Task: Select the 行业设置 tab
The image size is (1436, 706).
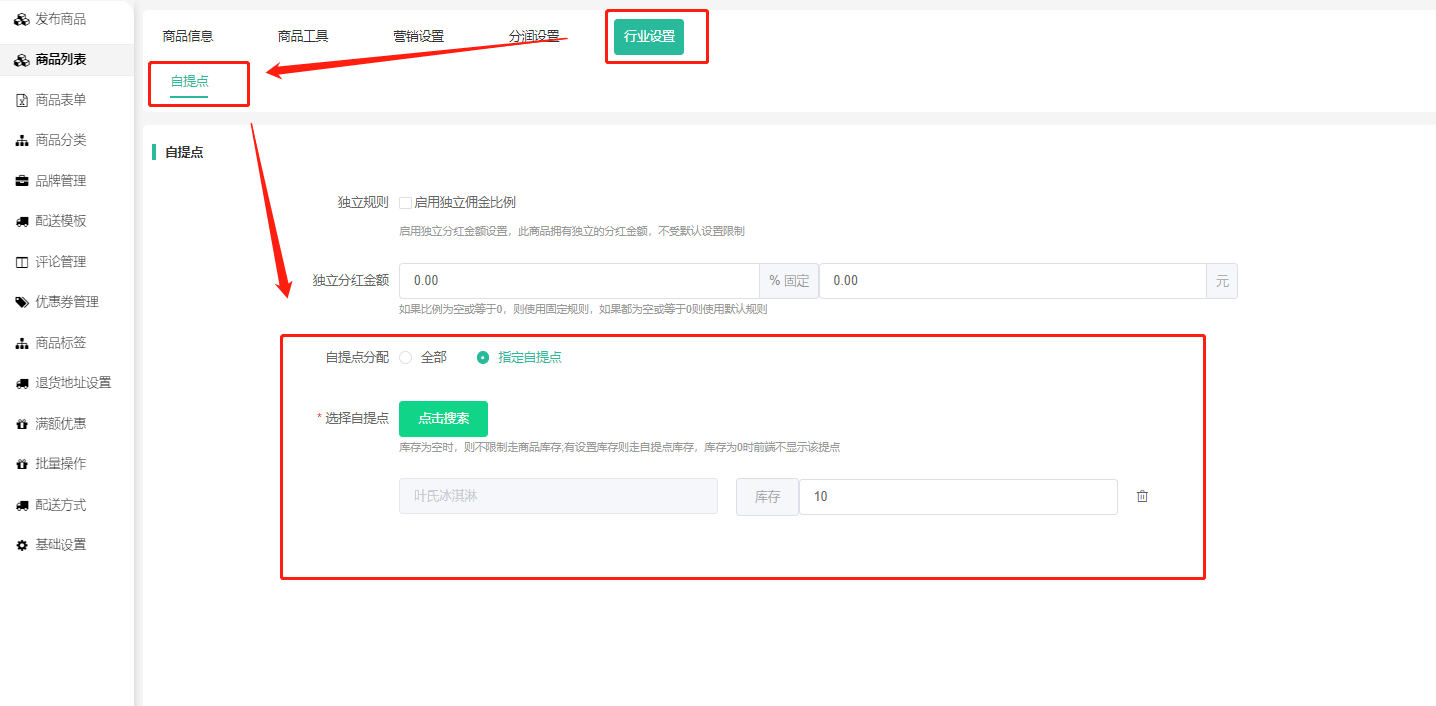Action: pyautogui.click(x=649, y=36)
